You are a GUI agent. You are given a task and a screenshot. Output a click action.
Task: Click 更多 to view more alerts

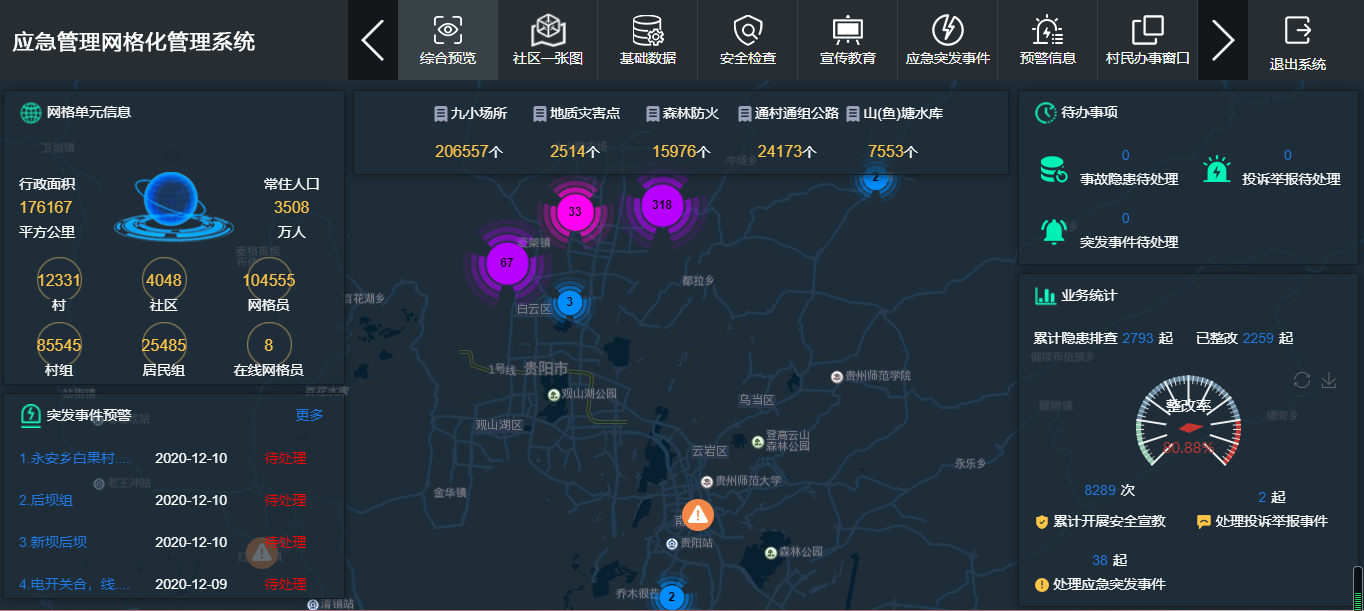pyautogui.click(x=309, y=415)
